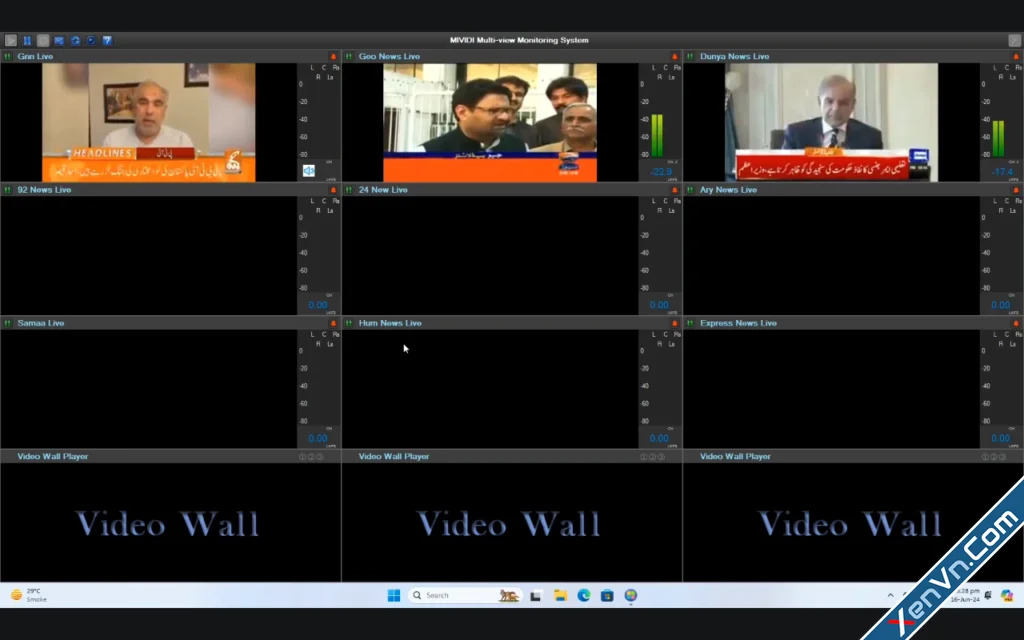The height and width of the screenshot is (640, 1024).
Task: Click the green audio meter bars on Dunya News
Action: click(x=999, y=138)
